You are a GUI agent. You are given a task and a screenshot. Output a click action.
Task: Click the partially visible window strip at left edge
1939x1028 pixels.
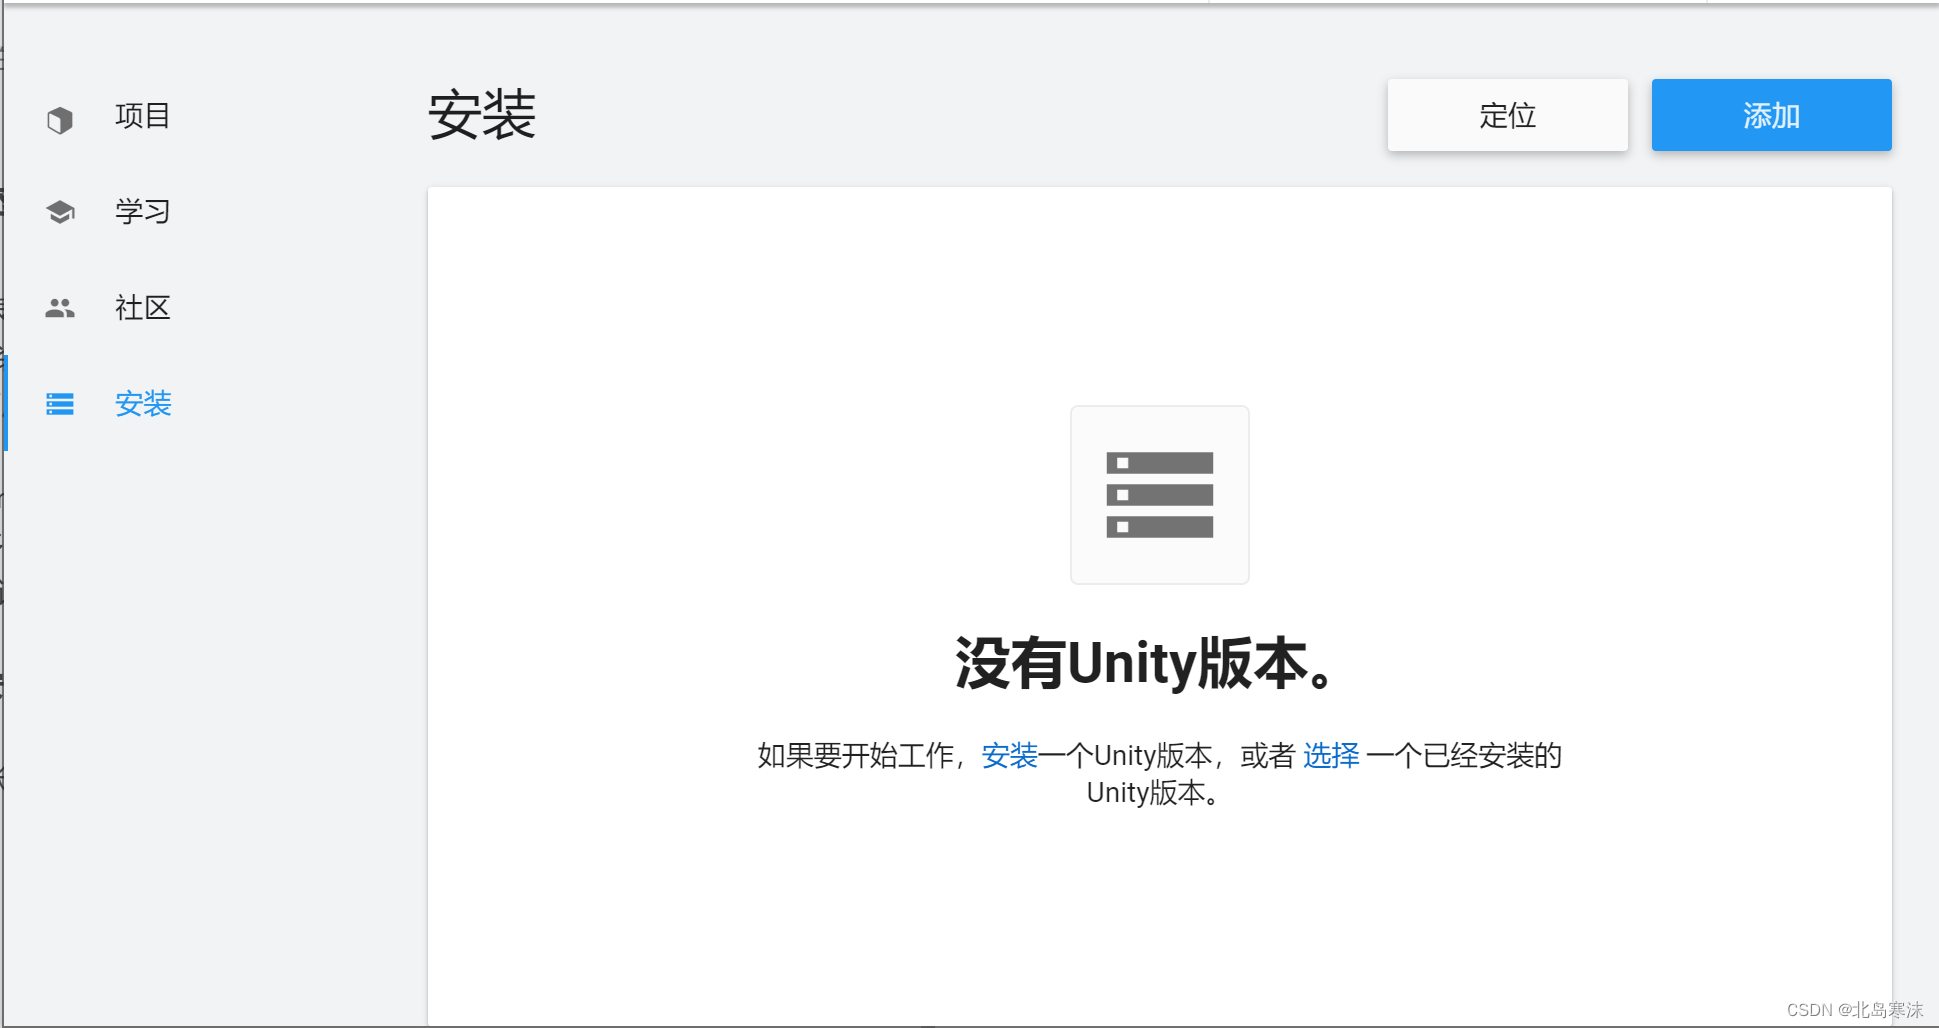point(4,500)
